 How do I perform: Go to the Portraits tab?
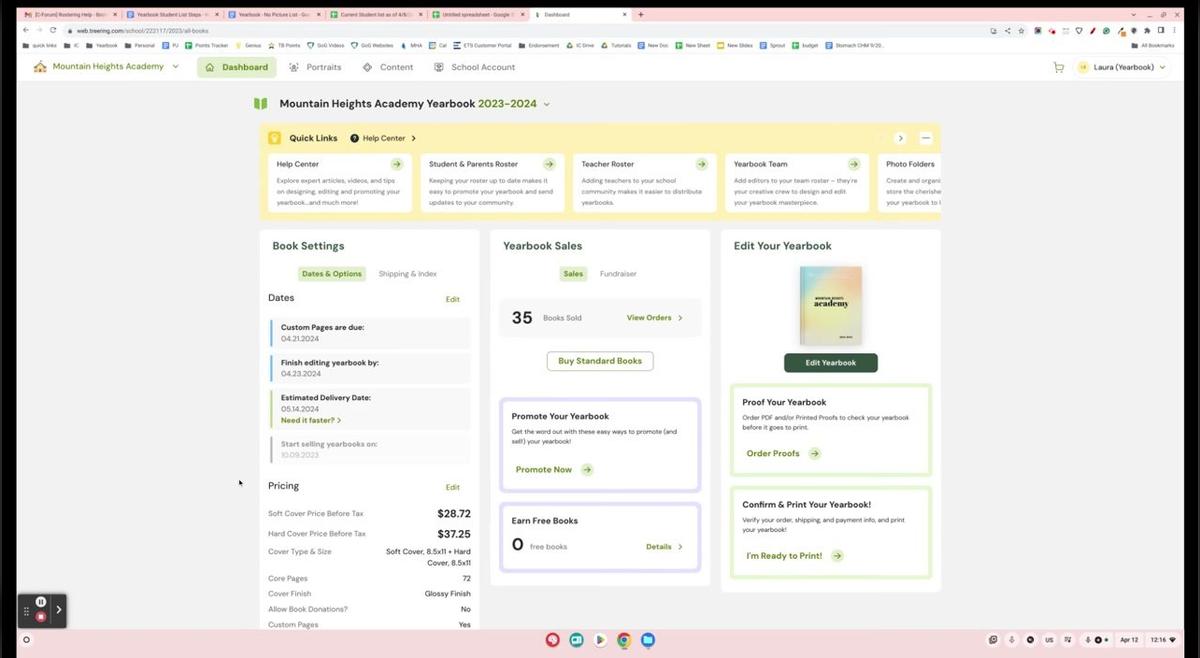(315, 67)
